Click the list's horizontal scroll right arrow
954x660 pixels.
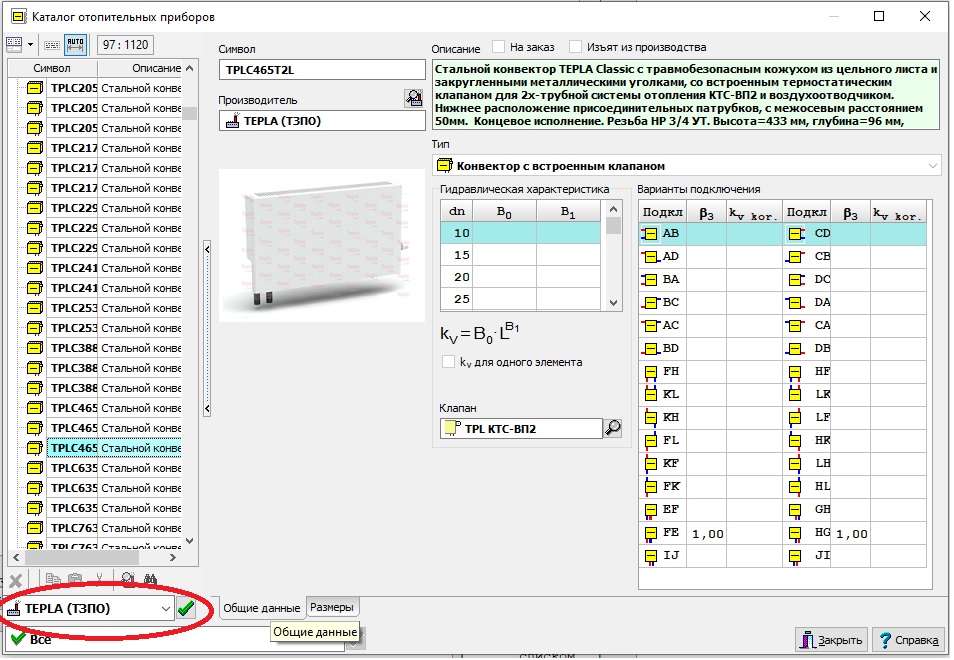[x=173, y=557]
